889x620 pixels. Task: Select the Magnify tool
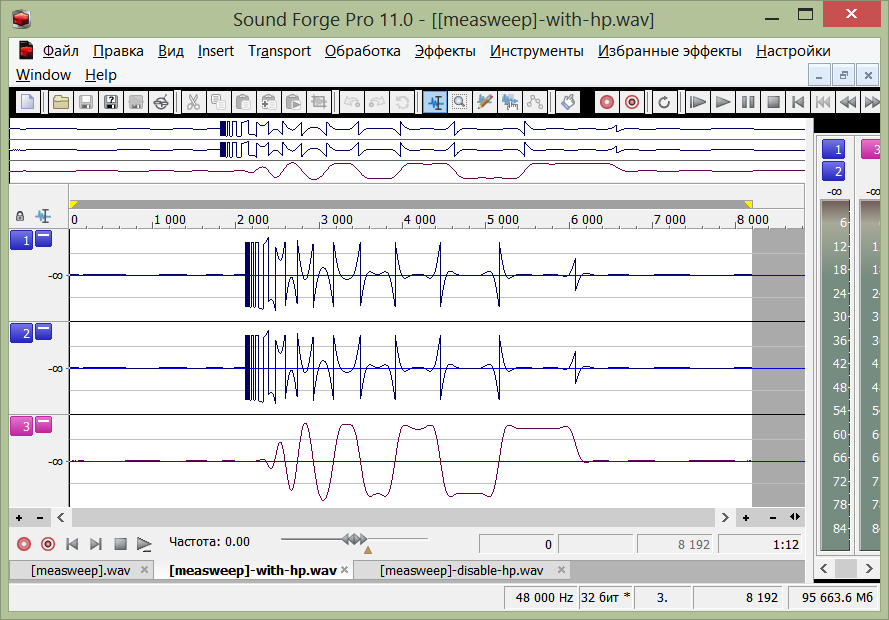tap(460, 103)
